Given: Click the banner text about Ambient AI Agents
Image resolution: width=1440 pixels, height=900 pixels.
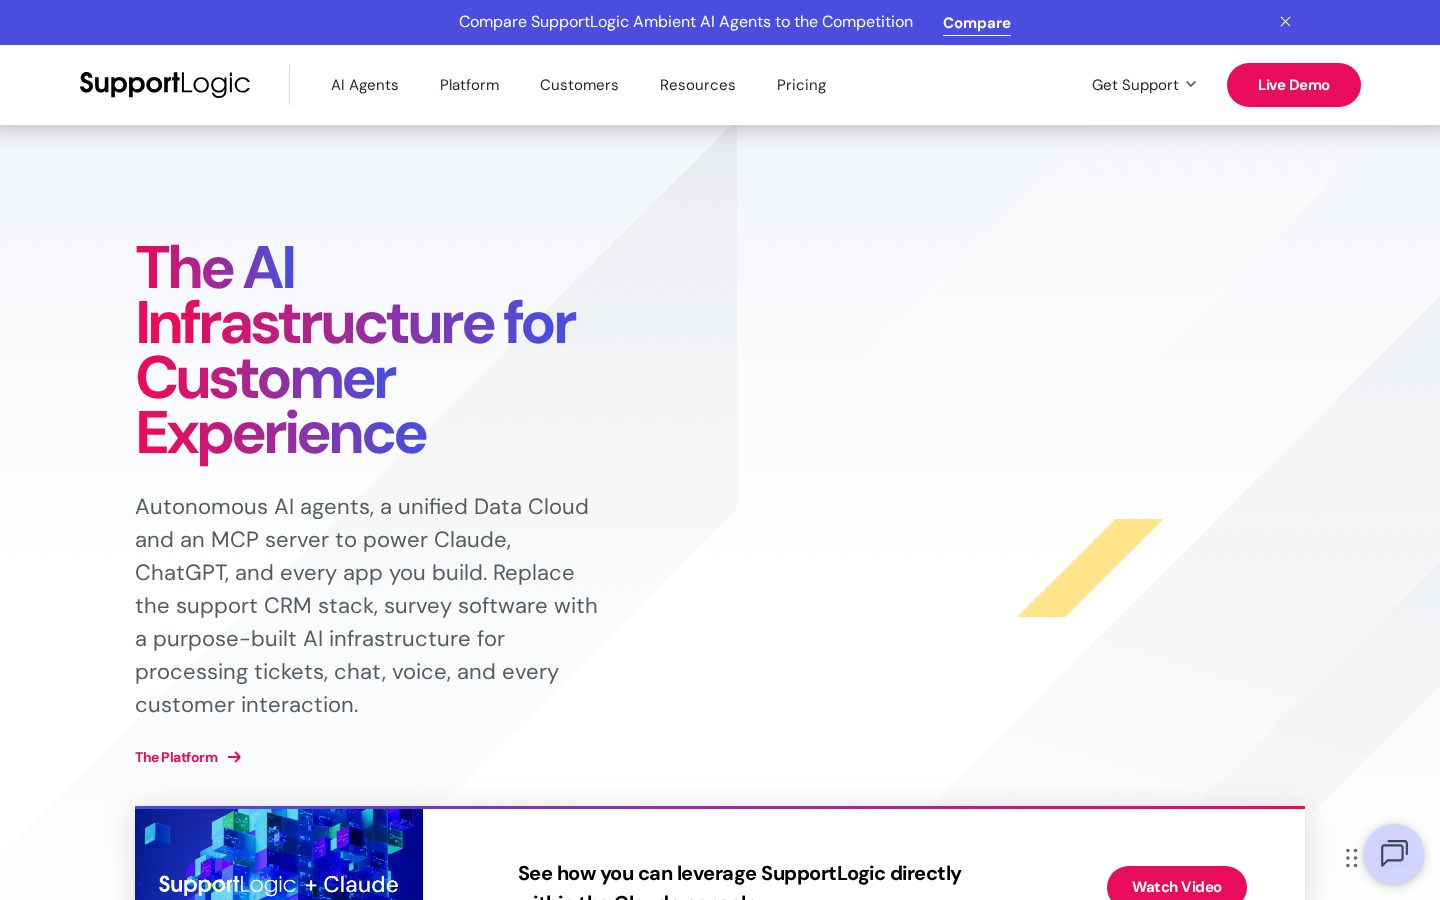Looking at the screenshot, I should tap(686, 22).
